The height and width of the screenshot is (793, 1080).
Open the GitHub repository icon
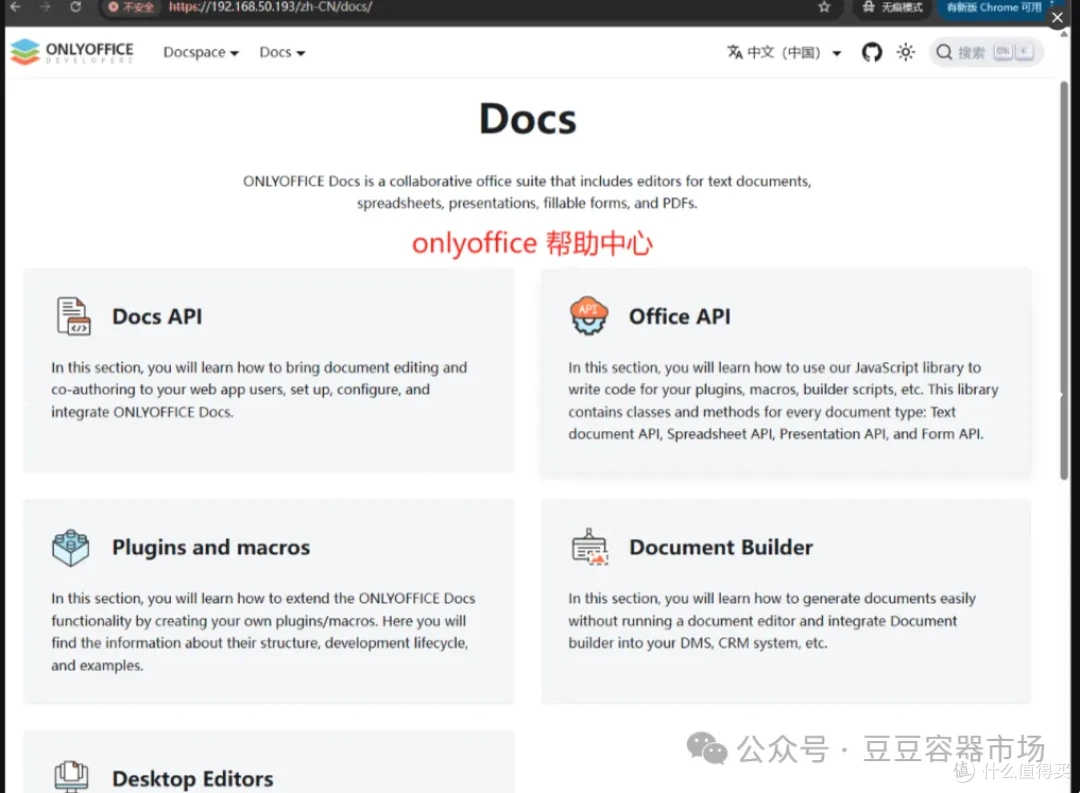872,52
